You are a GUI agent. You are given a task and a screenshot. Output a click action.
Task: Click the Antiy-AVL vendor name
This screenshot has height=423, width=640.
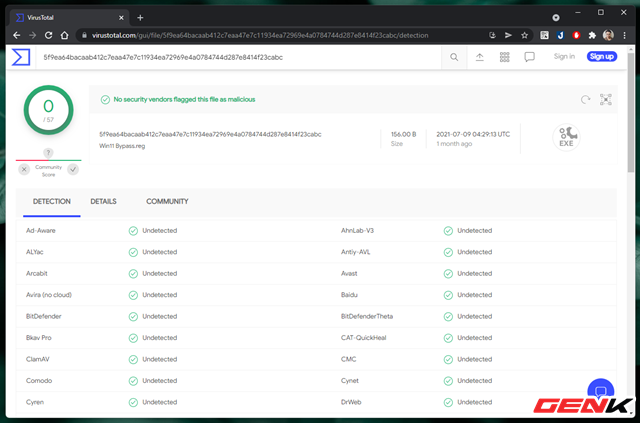(x=356, y=252)
